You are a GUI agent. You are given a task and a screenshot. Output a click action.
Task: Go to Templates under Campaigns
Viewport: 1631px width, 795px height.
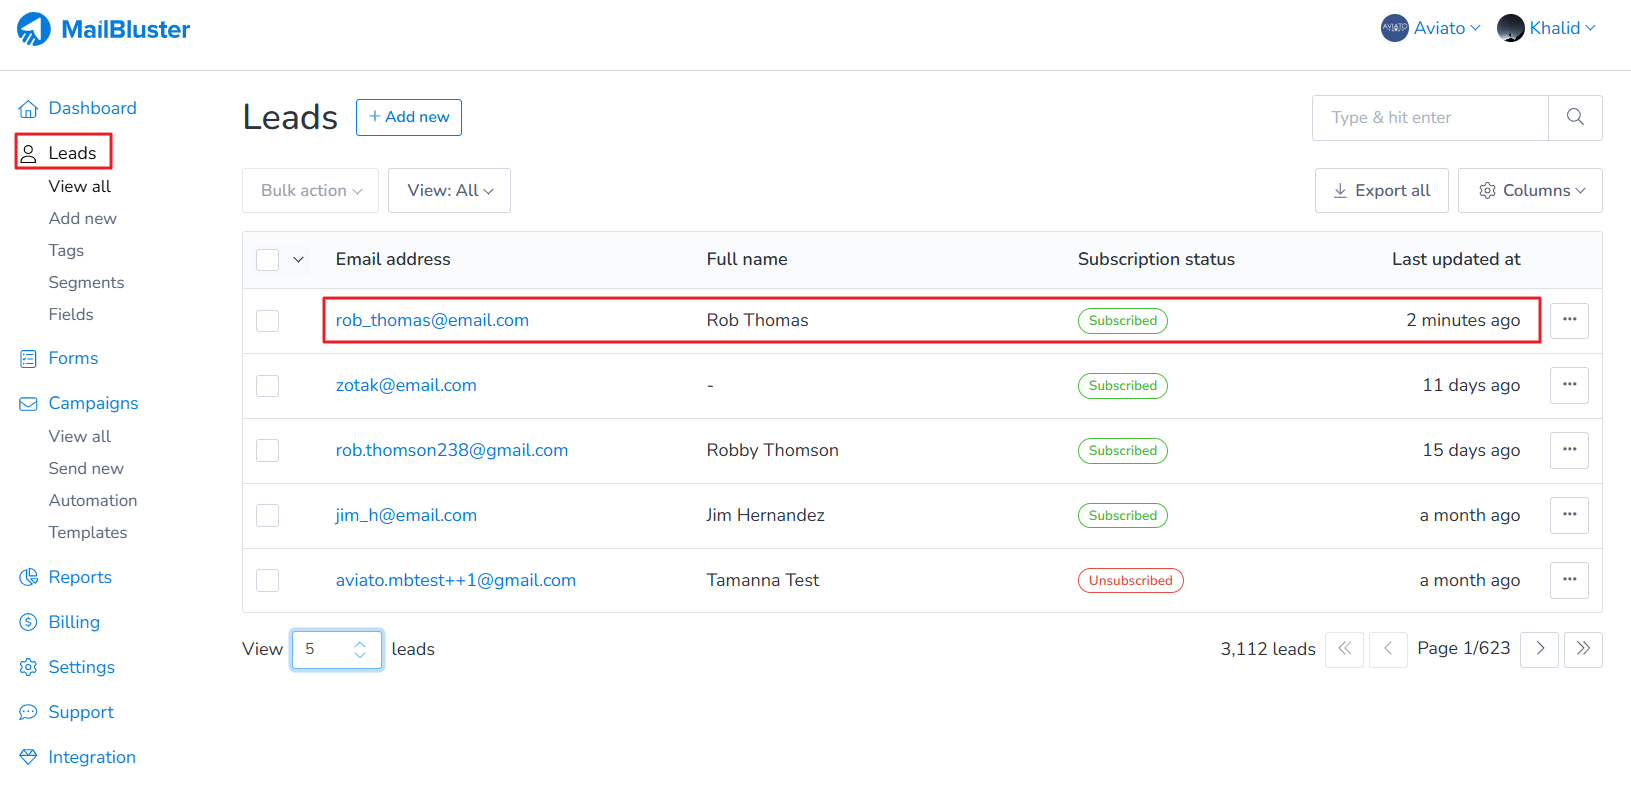(88, 532)
